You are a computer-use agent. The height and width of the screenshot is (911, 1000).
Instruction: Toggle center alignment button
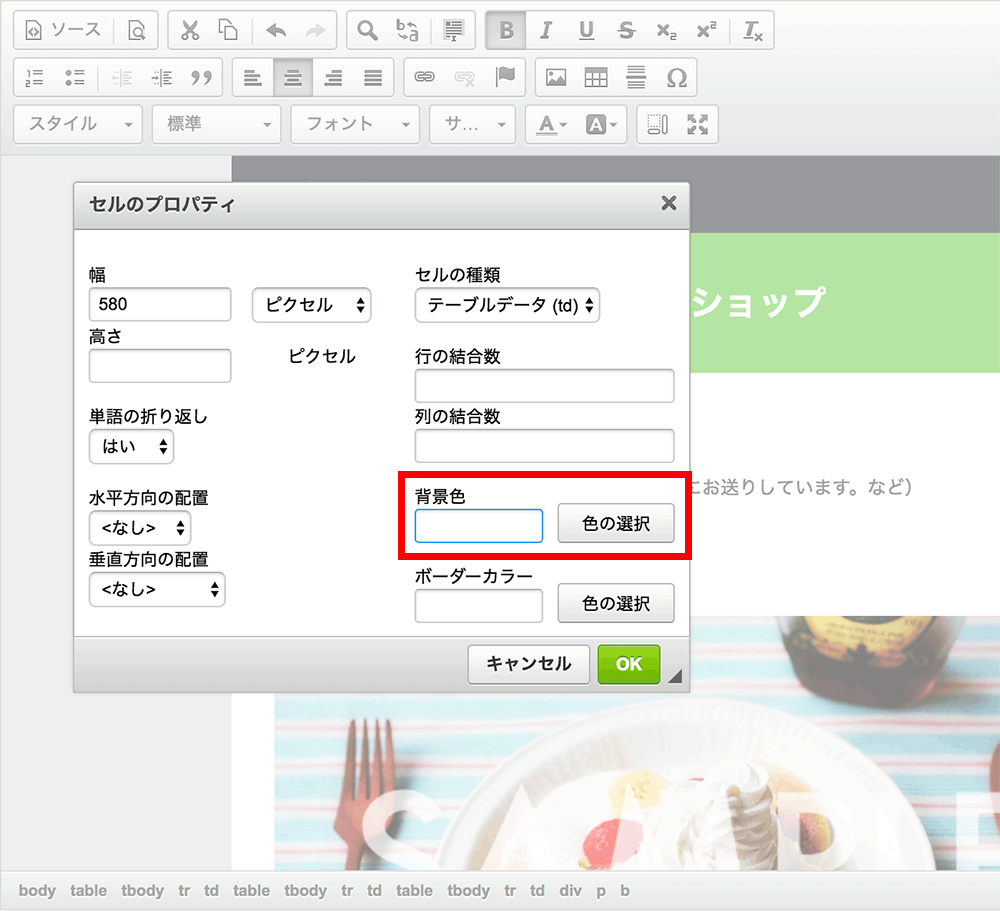[293, 77]
